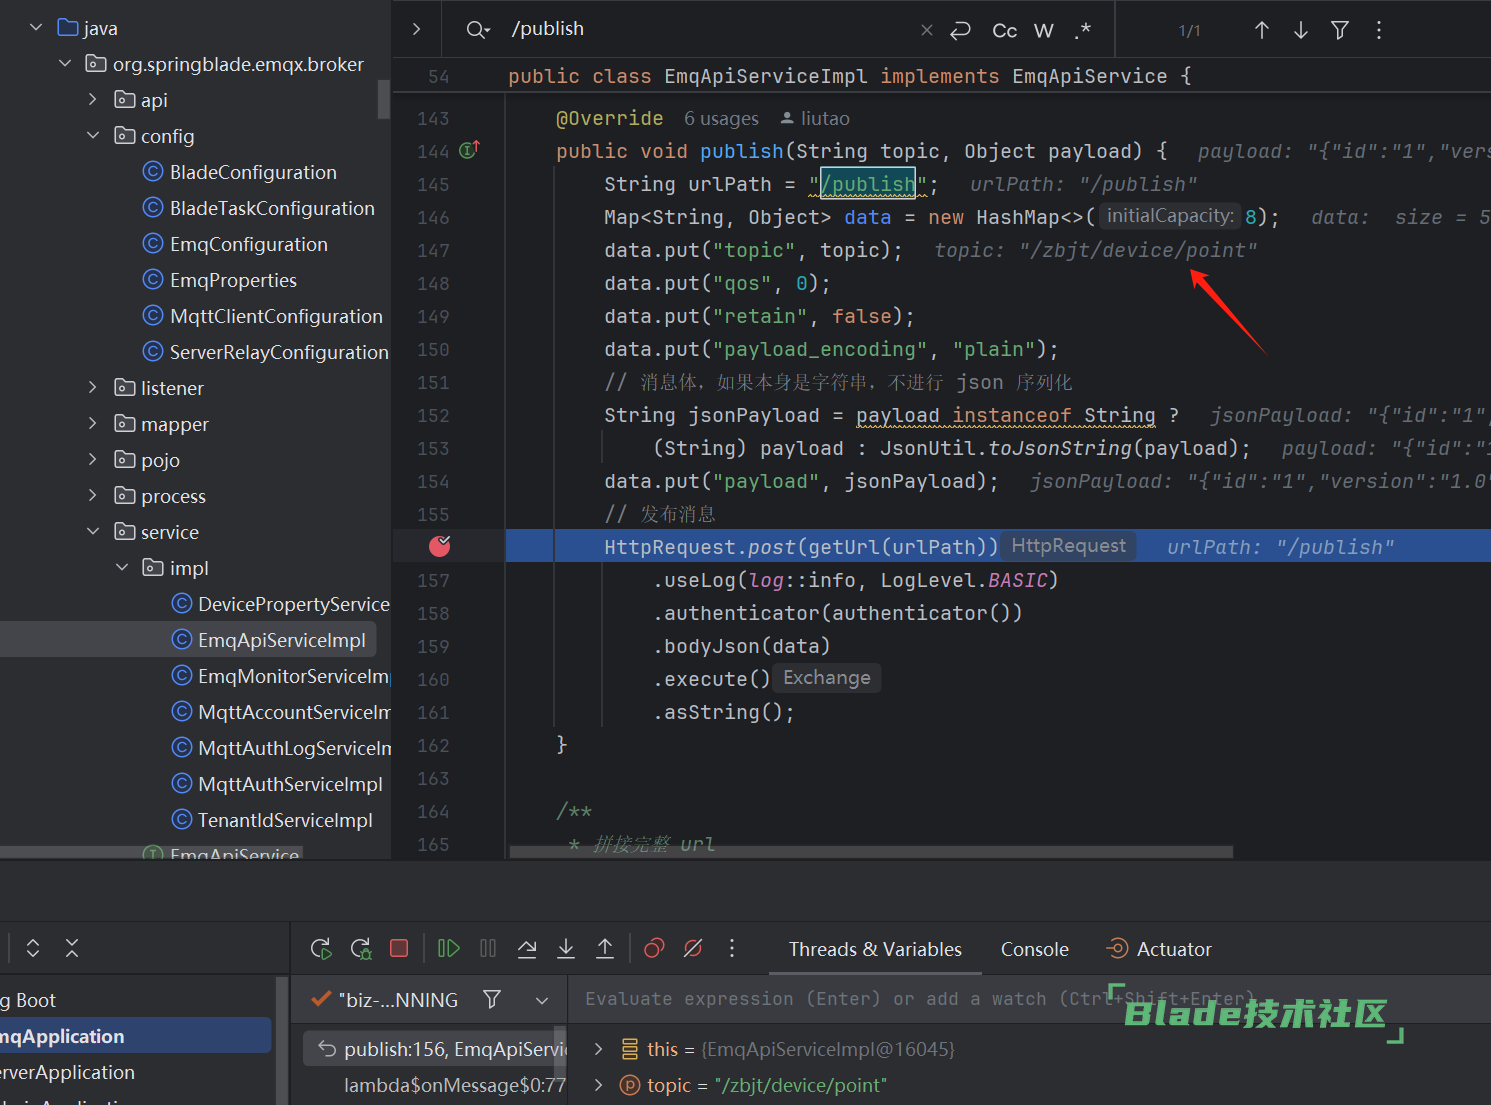Expand the topic variable node
This screenshot has width=1491, height=1105.
(598, 1085)
